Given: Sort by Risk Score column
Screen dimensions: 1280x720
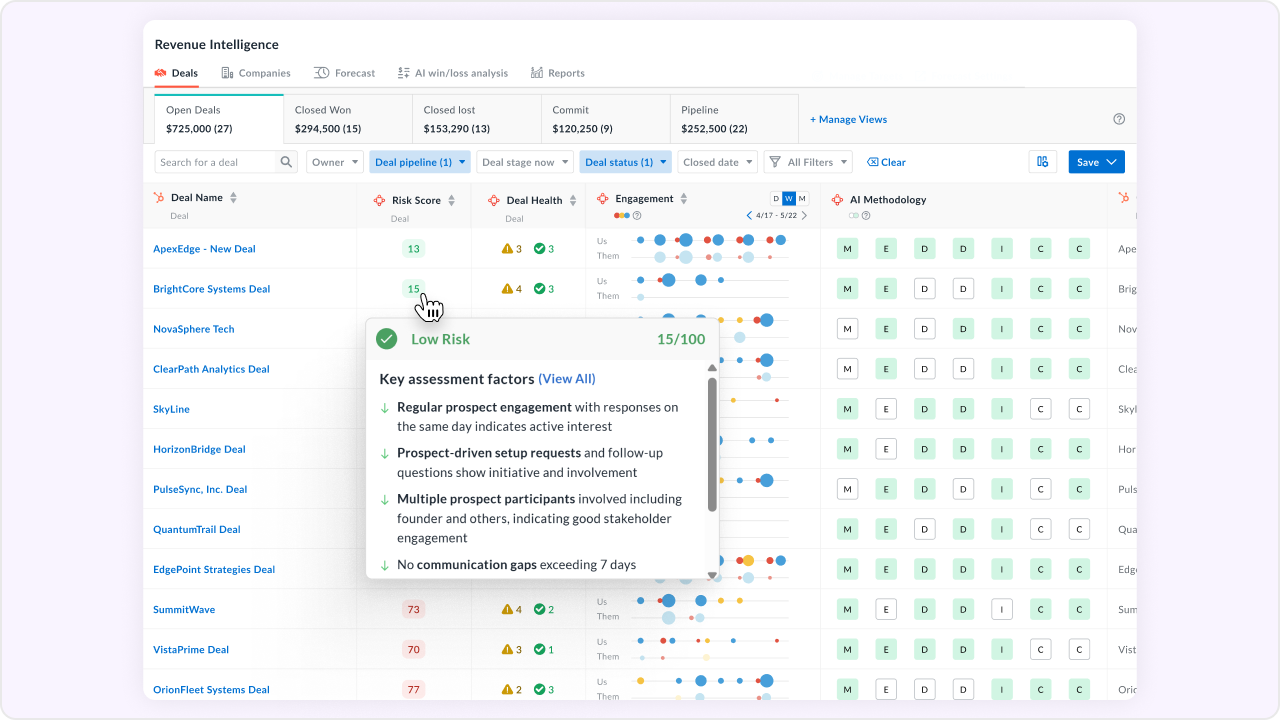Looking at the screenshot, I should coord(451,200).
